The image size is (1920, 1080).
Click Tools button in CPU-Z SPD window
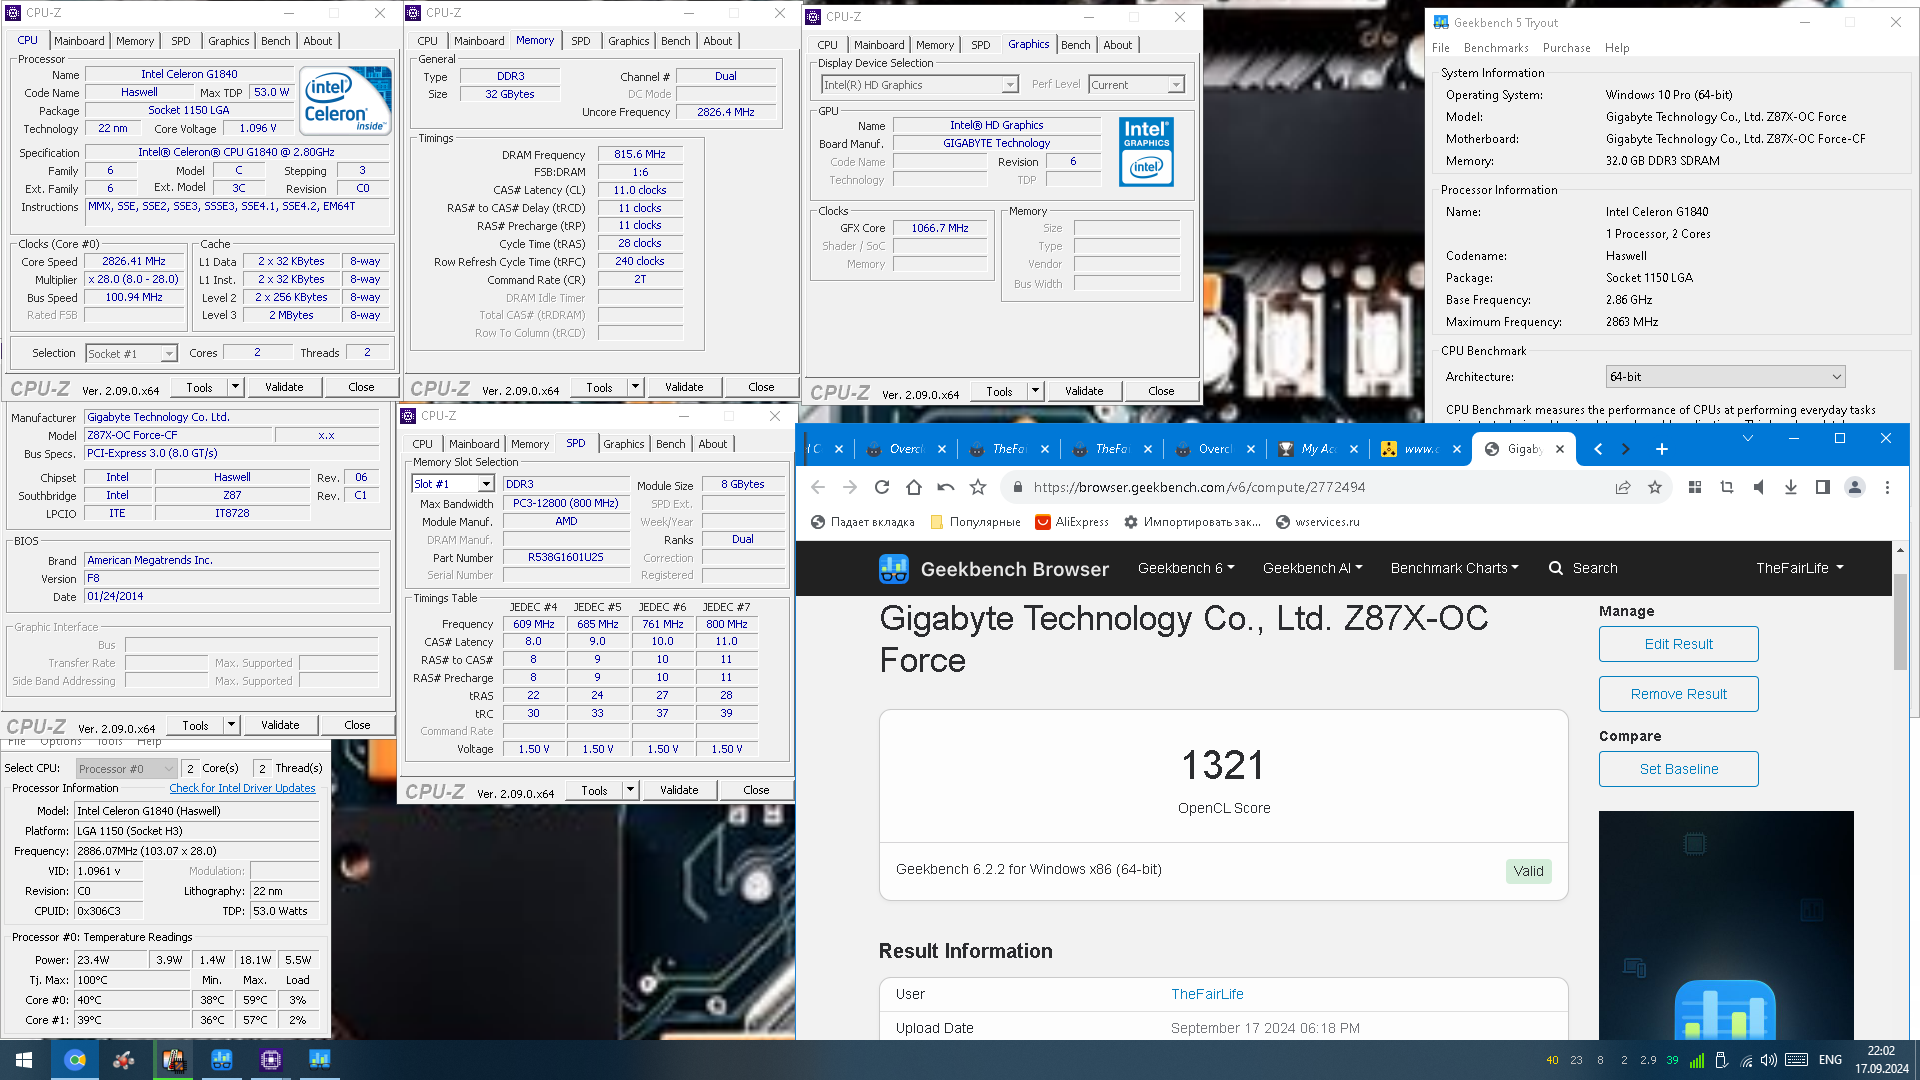594,790
